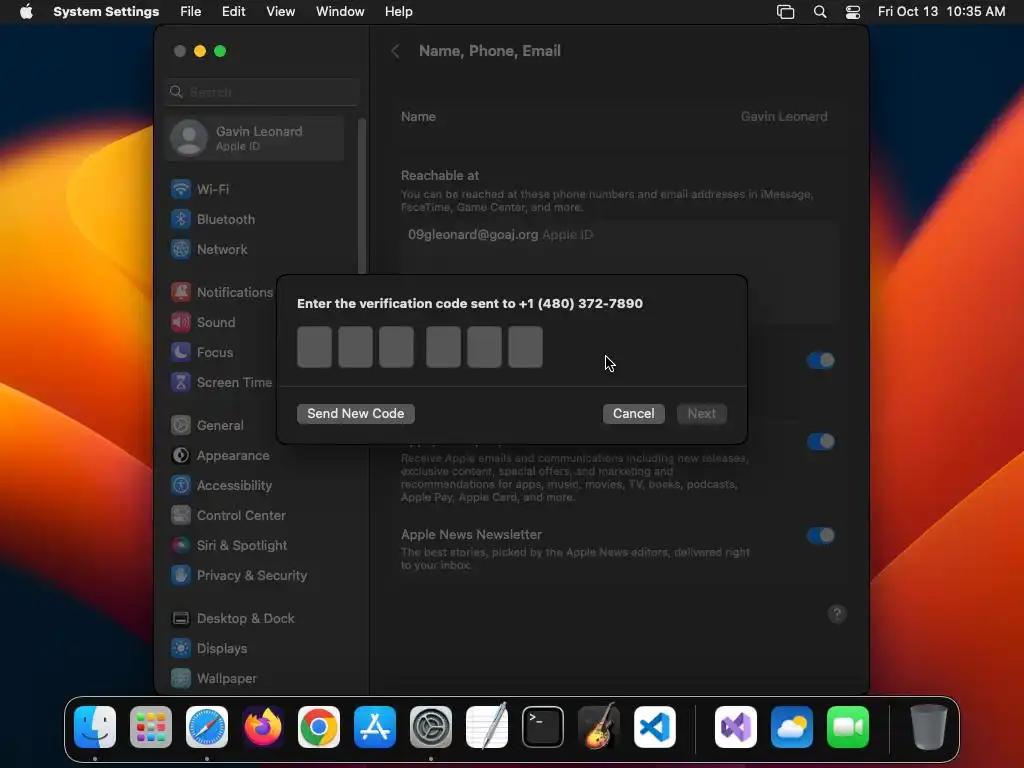Open the Trash in the Dock

pyautogui.click(x=929, y=727)
